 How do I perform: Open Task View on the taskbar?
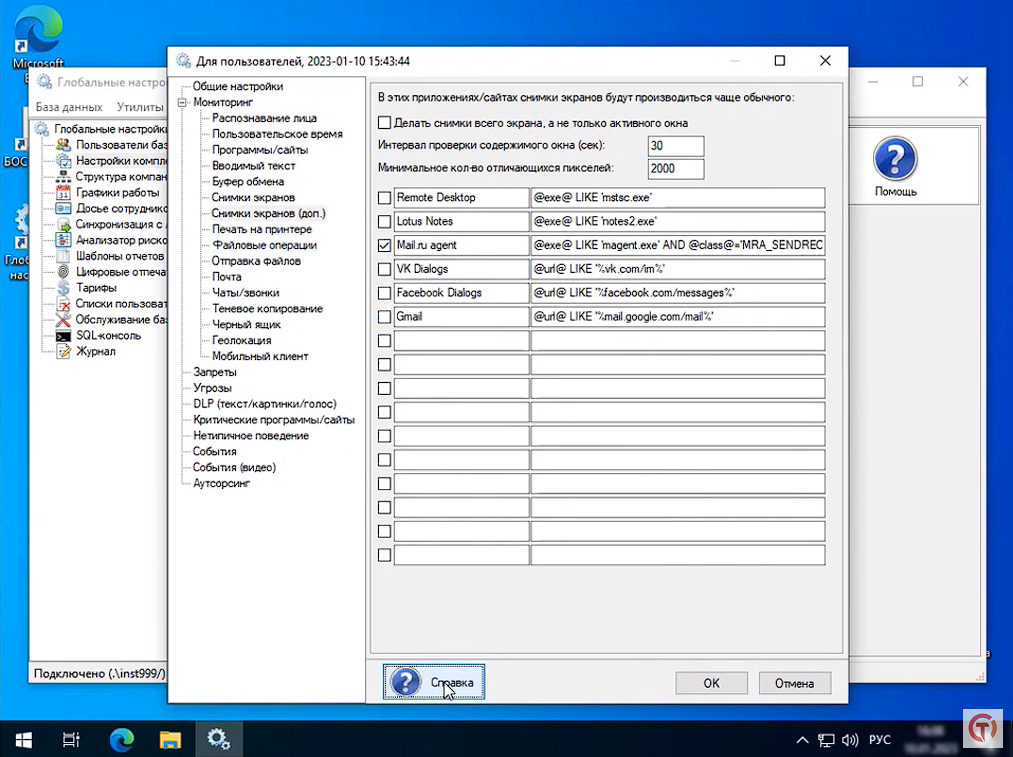point(71,739)
